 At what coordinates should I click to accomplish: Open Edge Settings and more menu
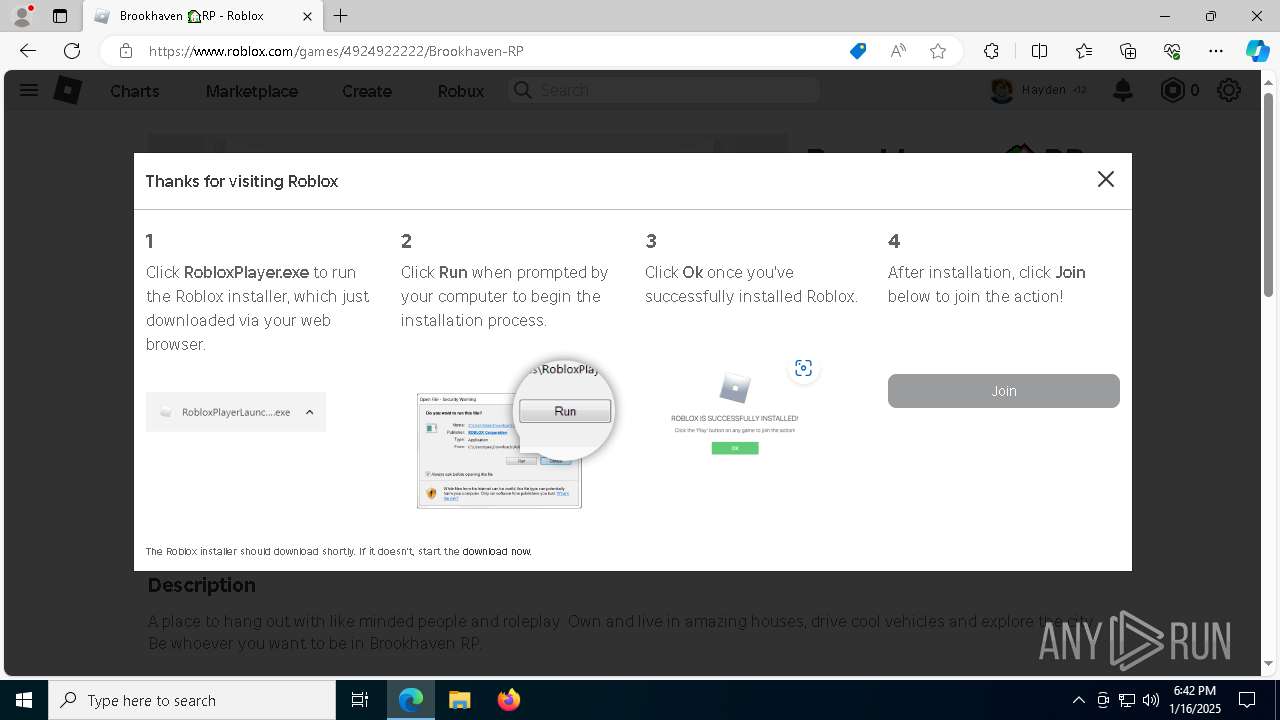click(1216, 51)
